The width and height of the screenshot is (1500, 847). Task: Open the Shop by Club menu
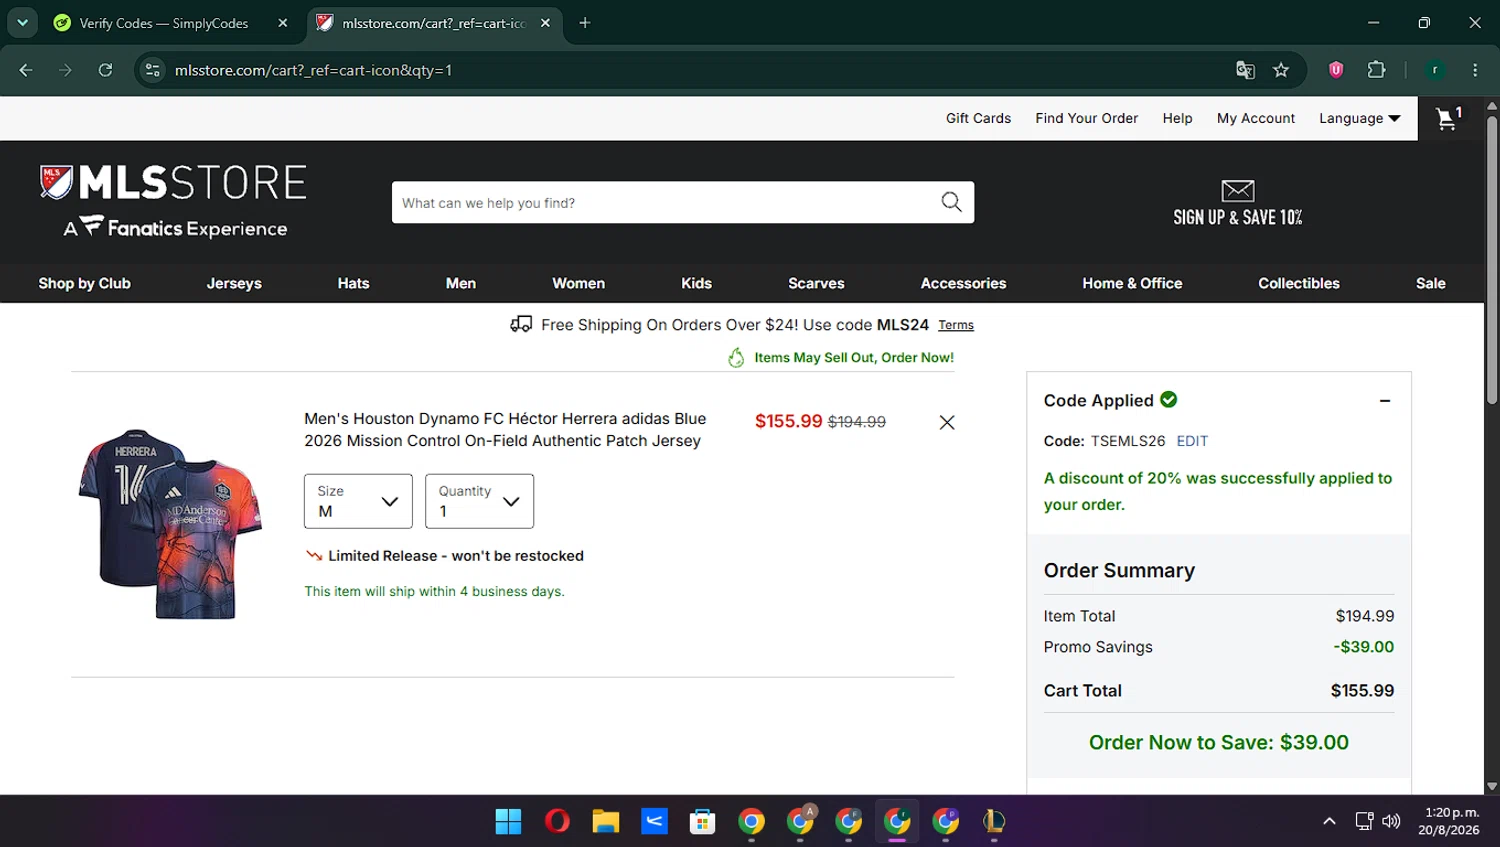point(85,283)
